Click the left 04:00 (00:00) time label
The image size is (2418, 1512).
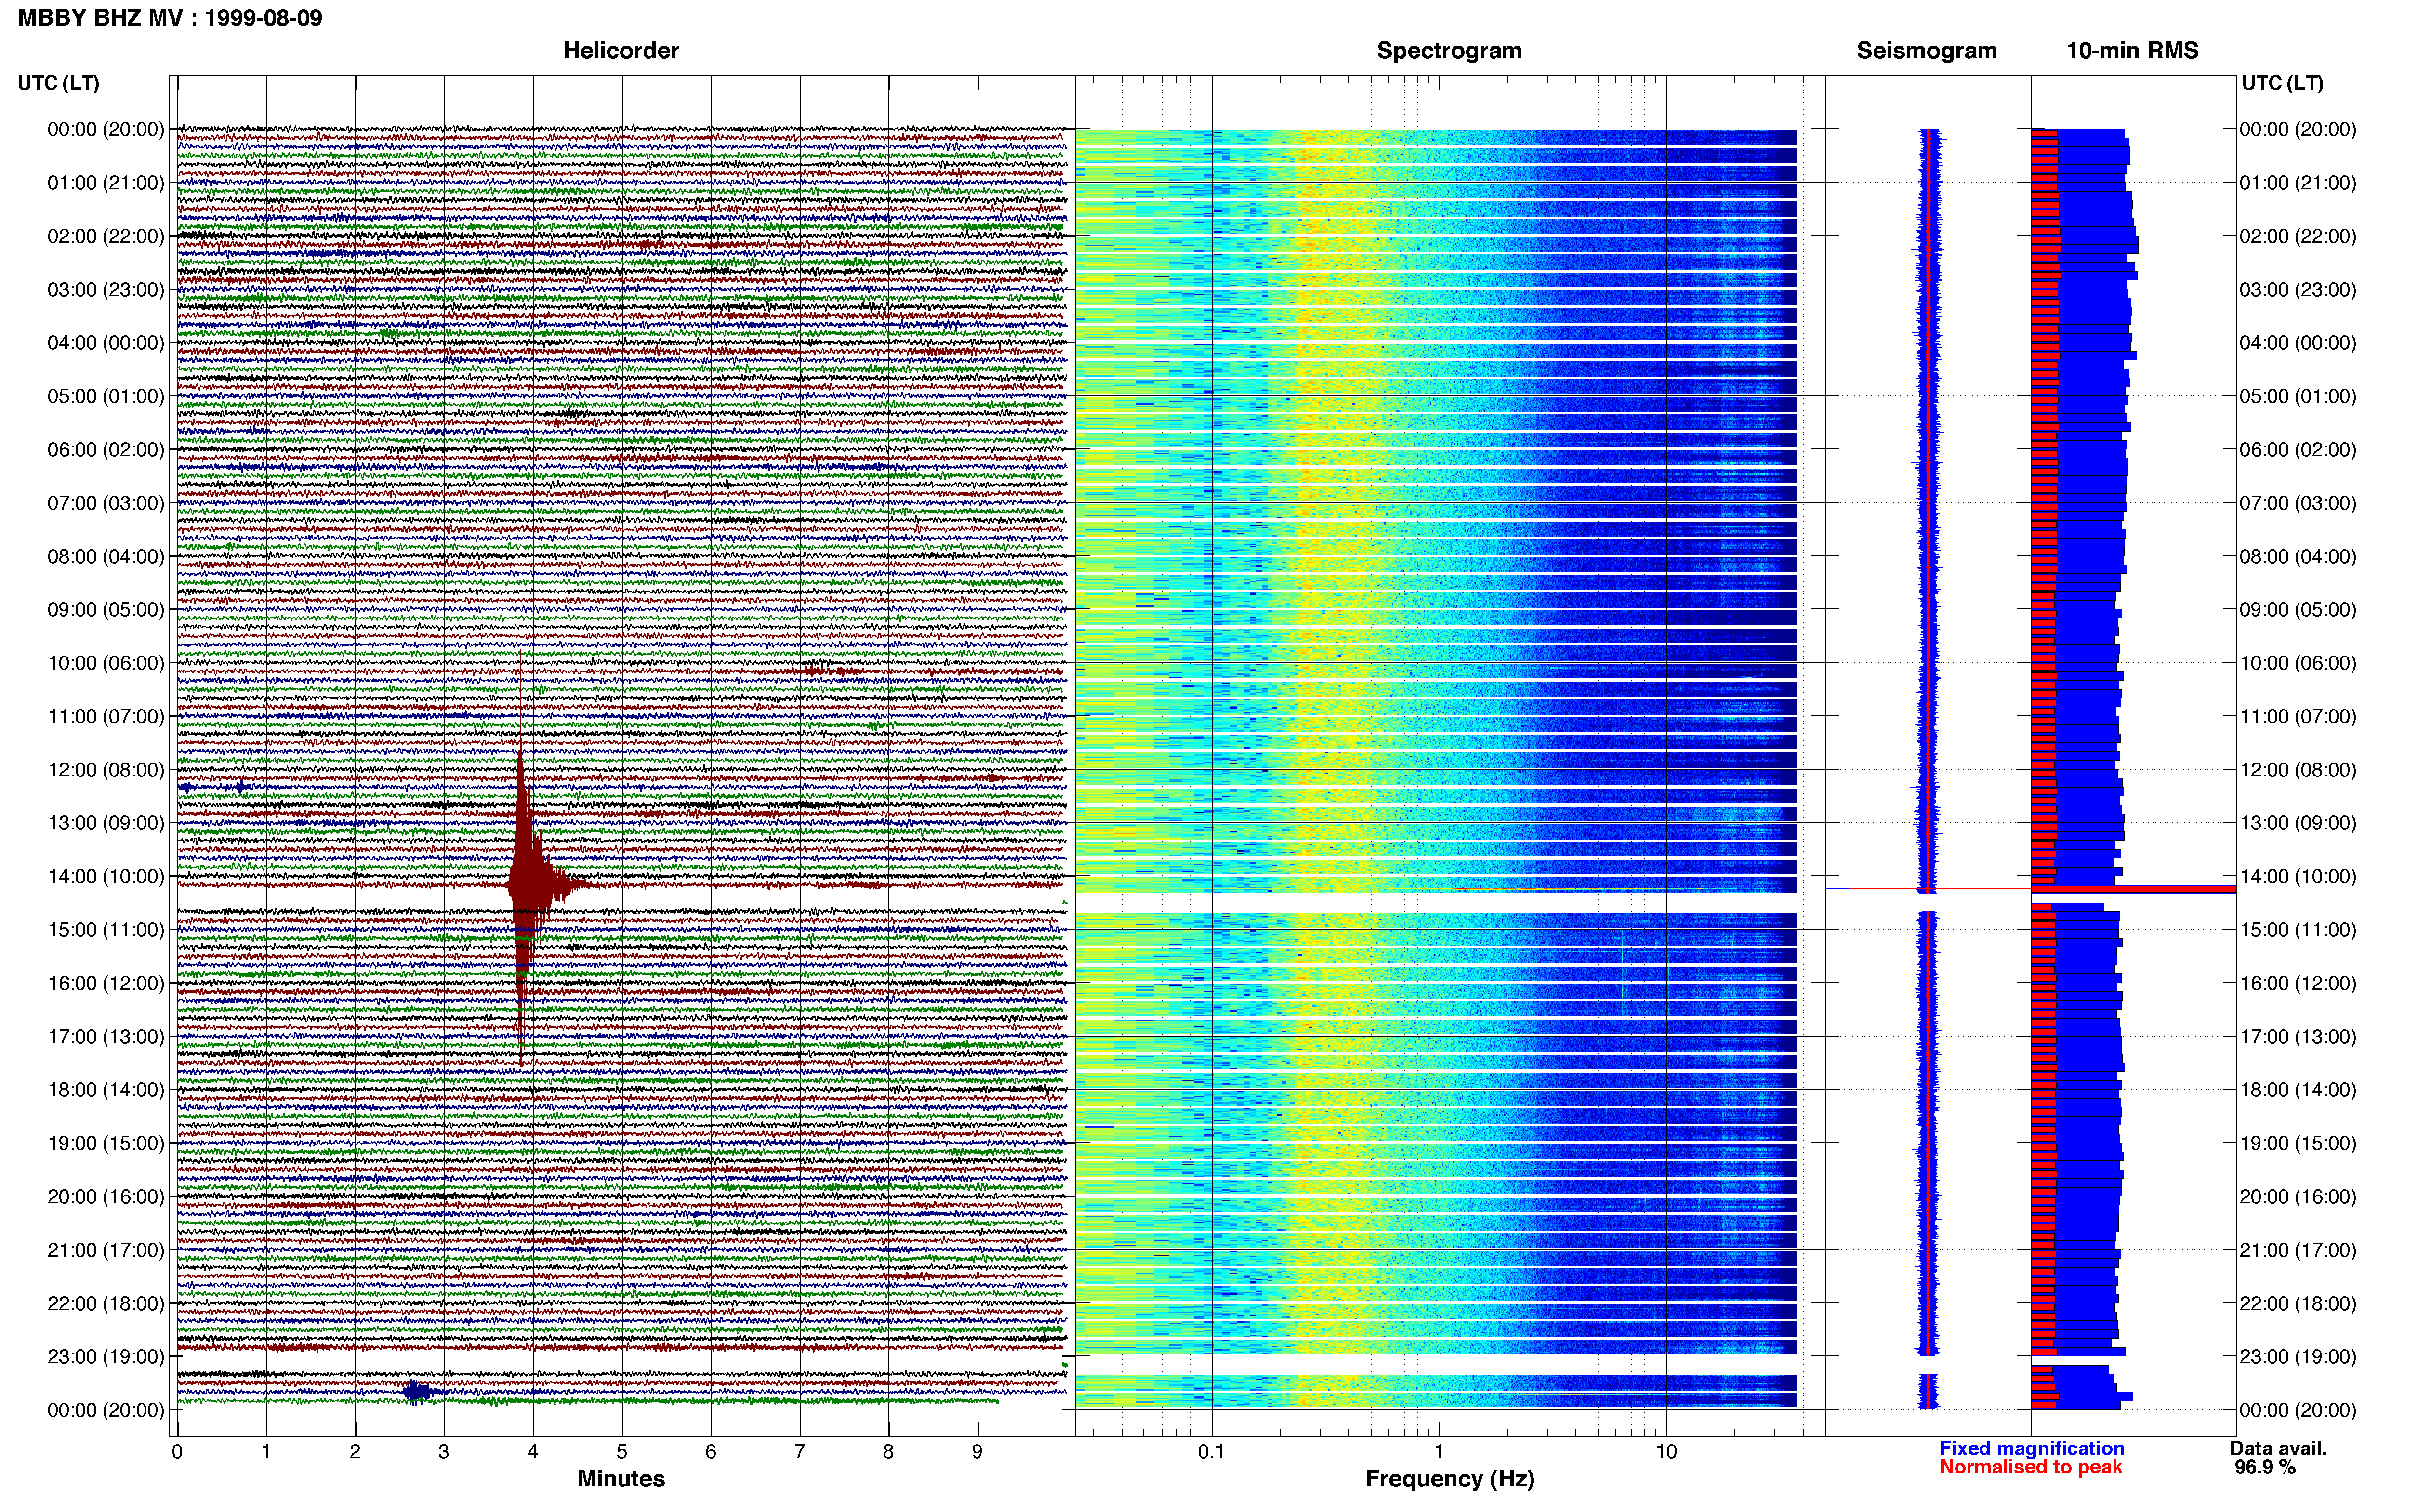(x=106, y=343)
